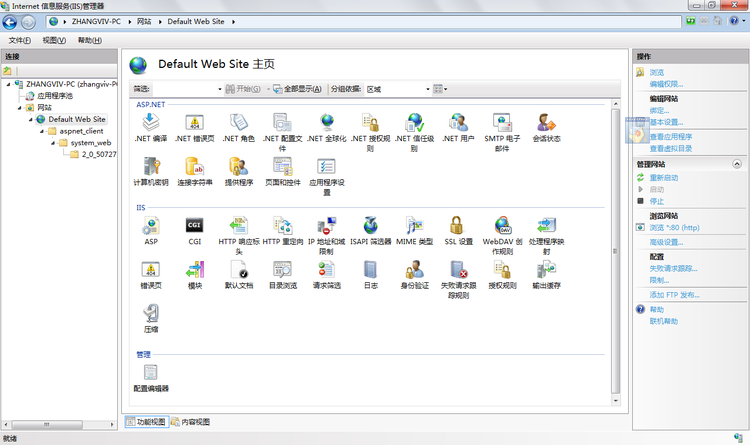Open the 请求筛选 icon

327,269
